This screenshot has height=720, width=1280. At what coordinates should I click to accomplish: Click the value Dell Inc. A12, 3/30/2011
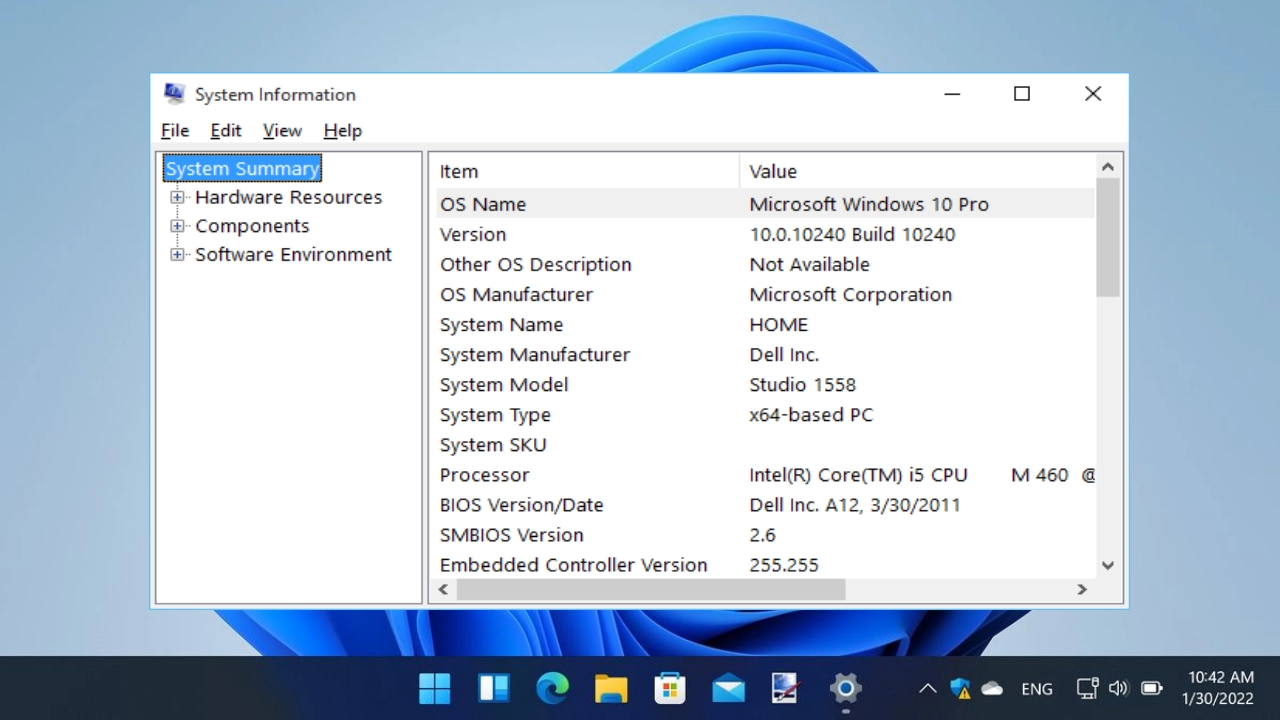click(x=855, y=504)
